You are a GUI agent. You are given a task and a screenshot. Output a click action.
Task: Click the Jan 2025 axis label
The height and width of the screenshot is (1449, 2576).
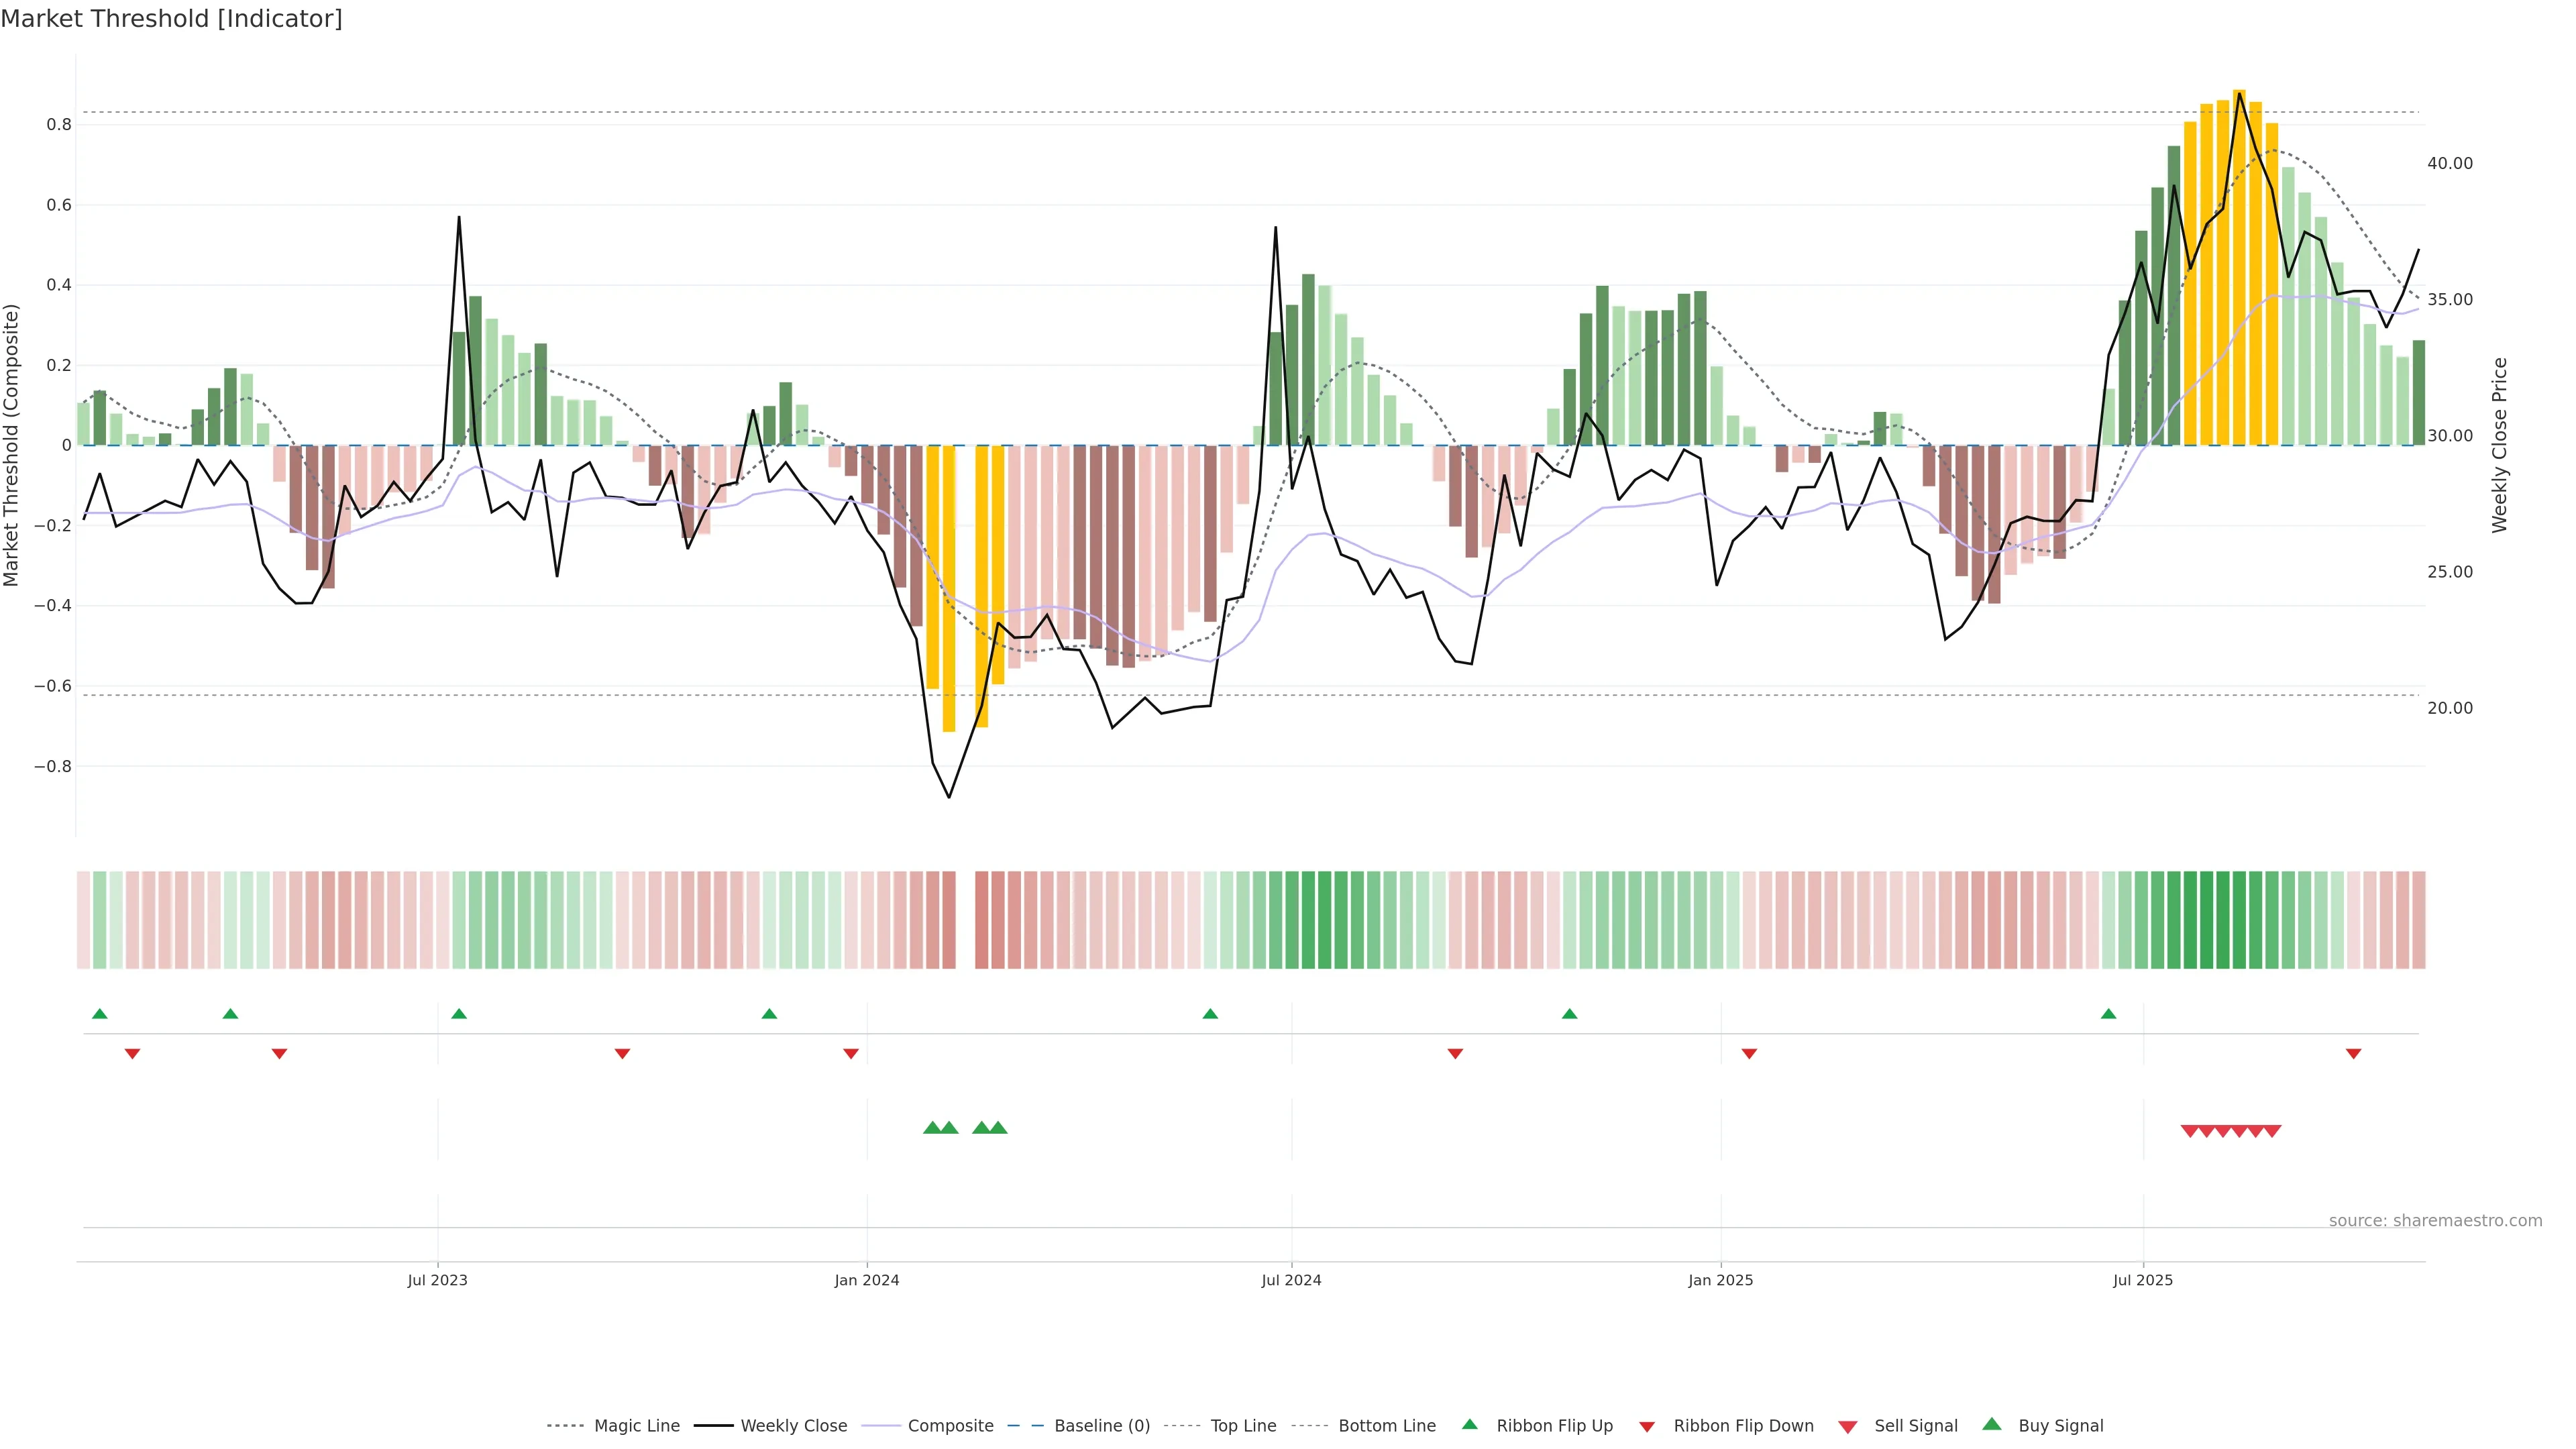click(1720, 1280)
